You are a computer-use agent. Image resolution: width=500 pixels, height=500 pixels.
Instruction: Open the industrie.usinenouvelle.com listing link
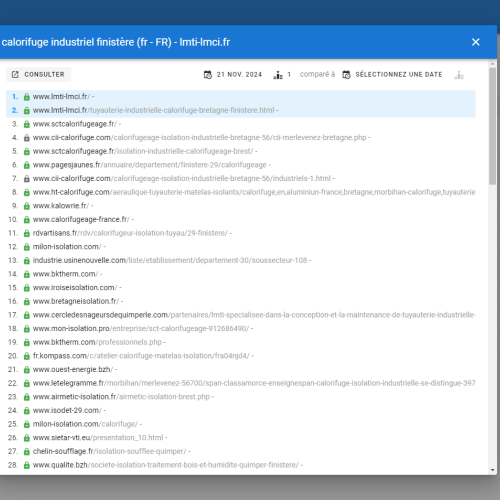(170, 260)
